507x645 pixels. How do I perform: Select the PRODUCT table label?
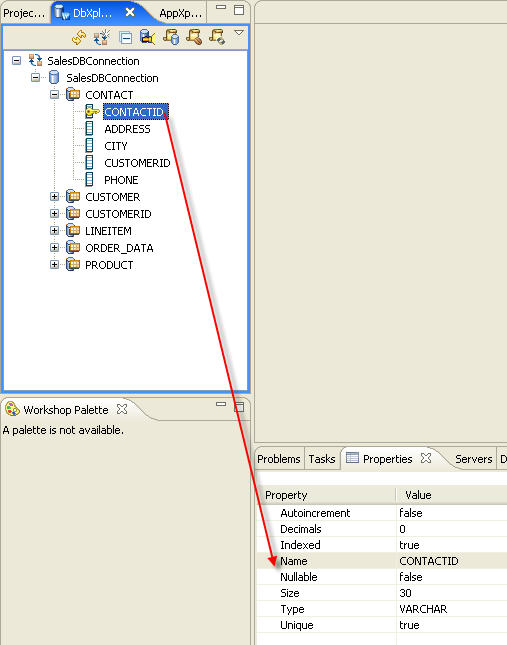[109, 265]
